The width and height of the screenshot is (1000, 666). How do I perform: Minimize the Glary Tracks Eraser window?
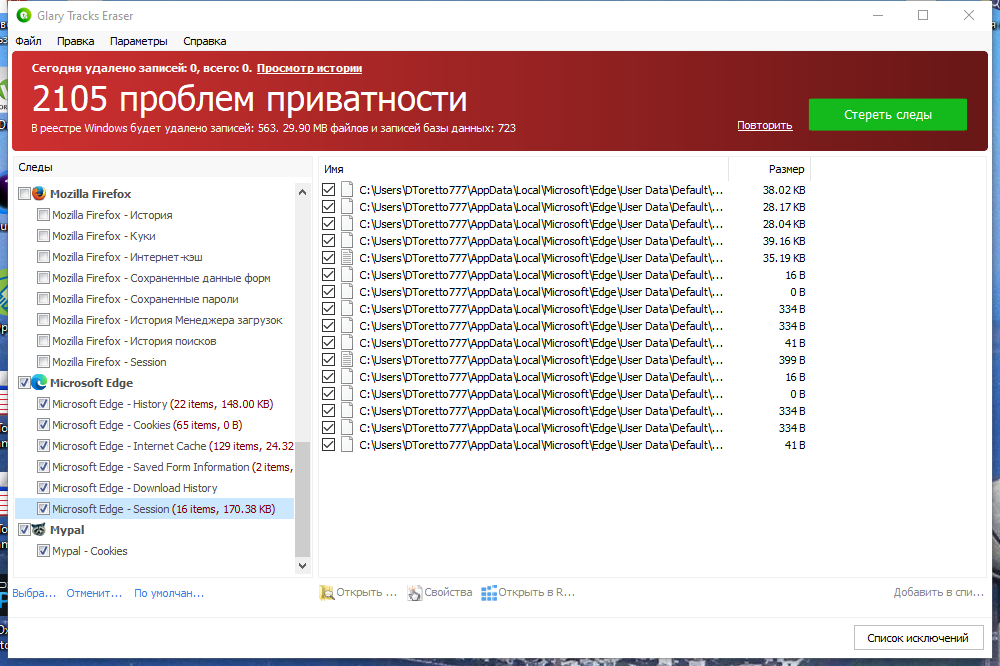(x=878, y=15)
